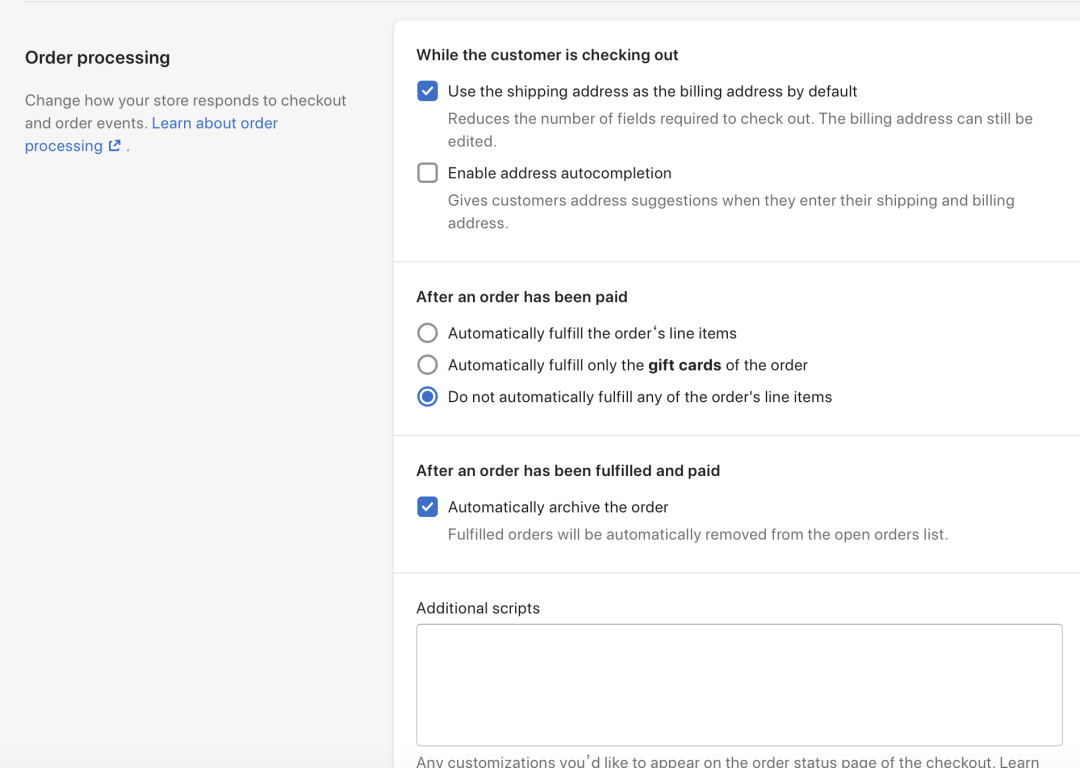Click the bold 'gift cards' text

[684, 365]
